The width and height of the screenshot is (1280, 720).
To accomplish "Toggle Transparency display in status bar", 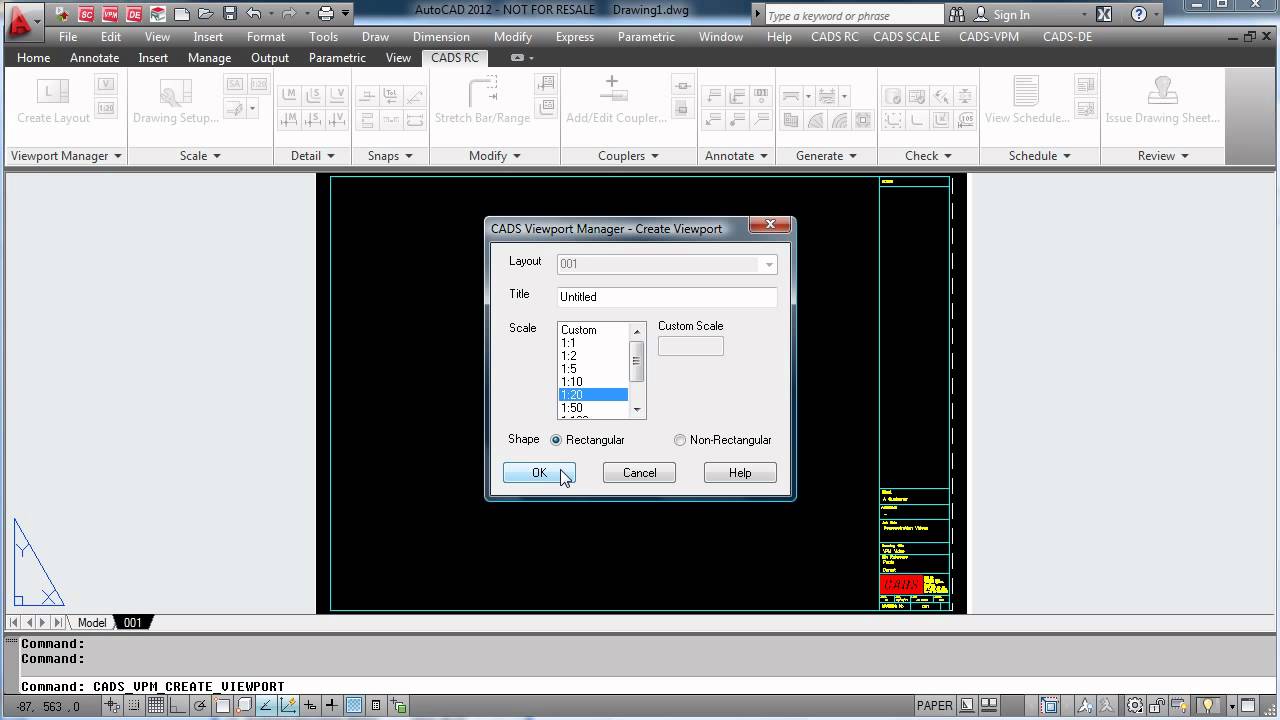I will point(354,706).
